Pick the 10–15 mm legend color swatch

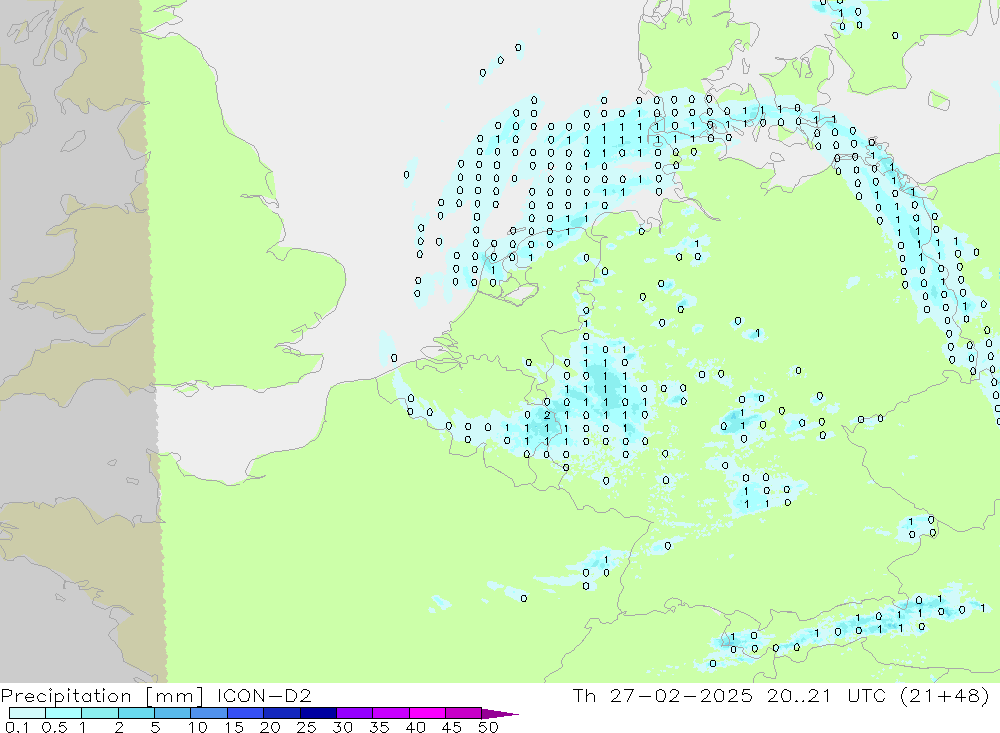209,713
